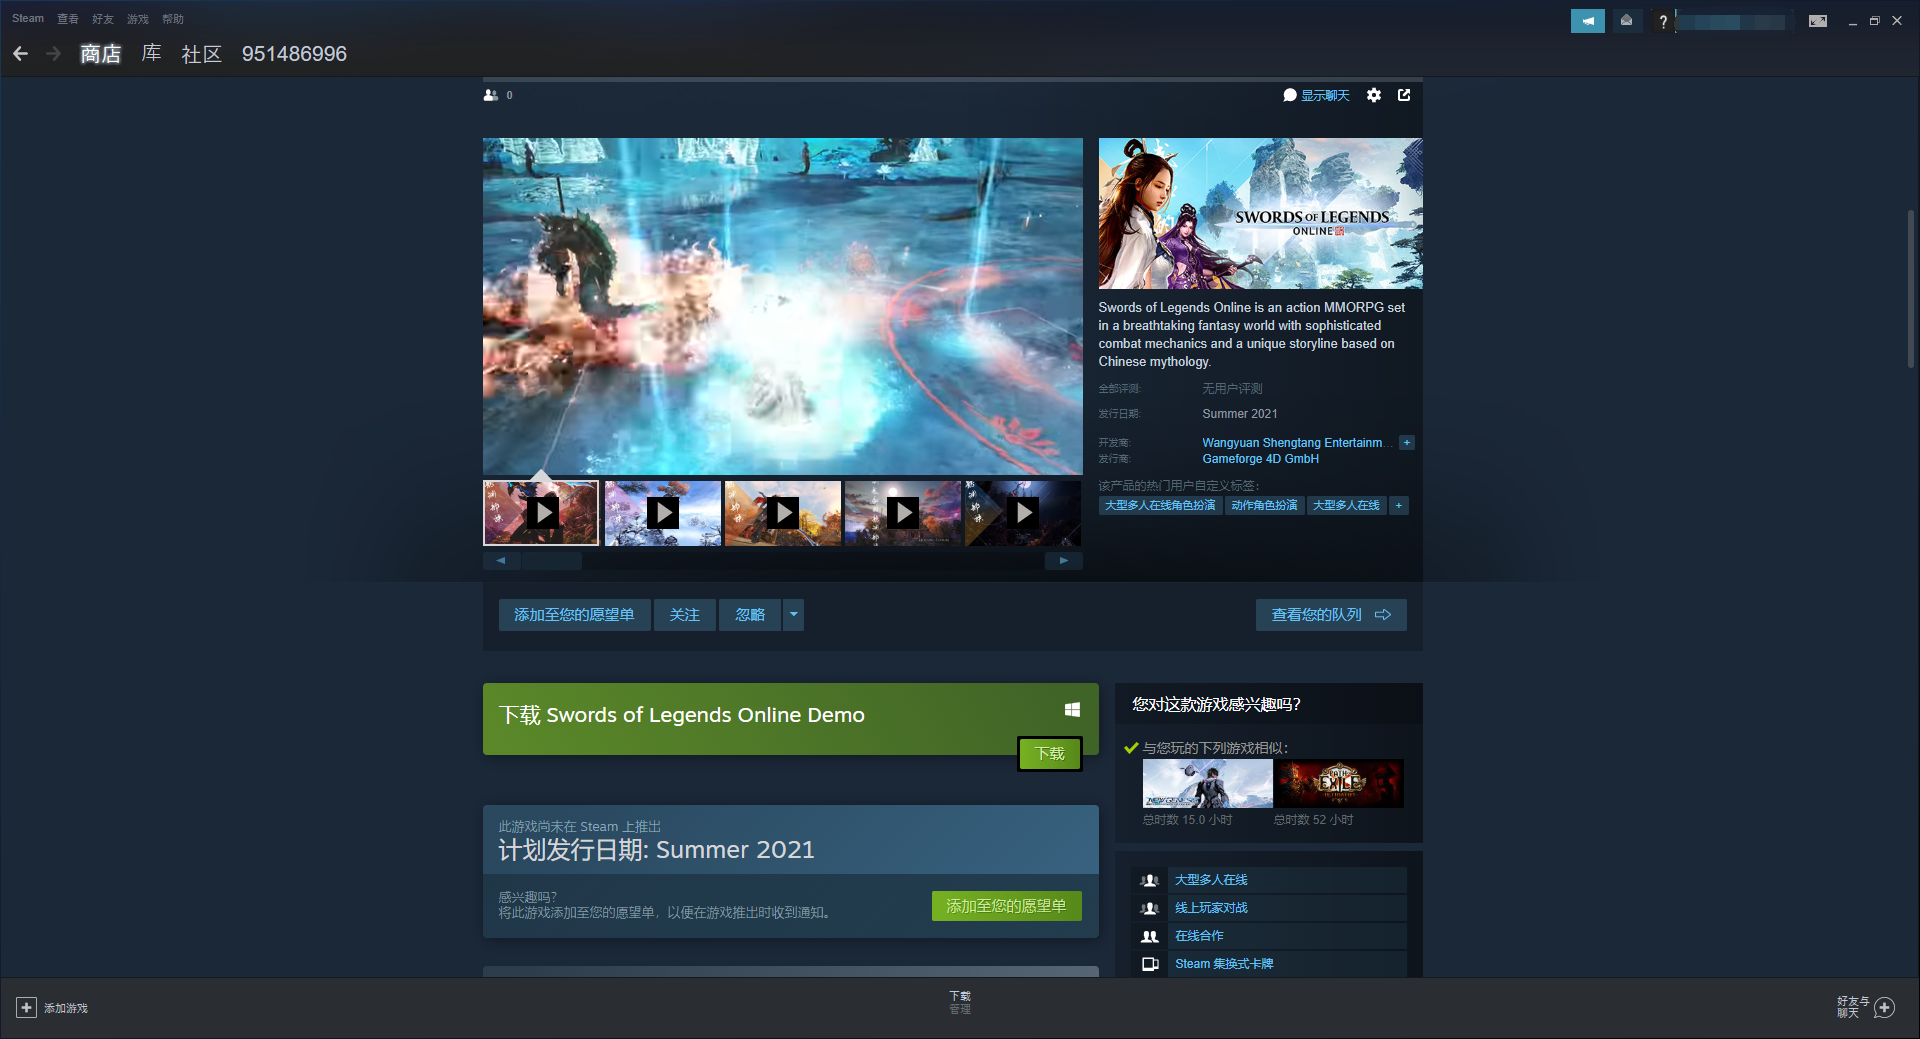The image size is (1920, 1039).
Task: Click the account name dropdown in title bar
Action: pos(1734,21)
